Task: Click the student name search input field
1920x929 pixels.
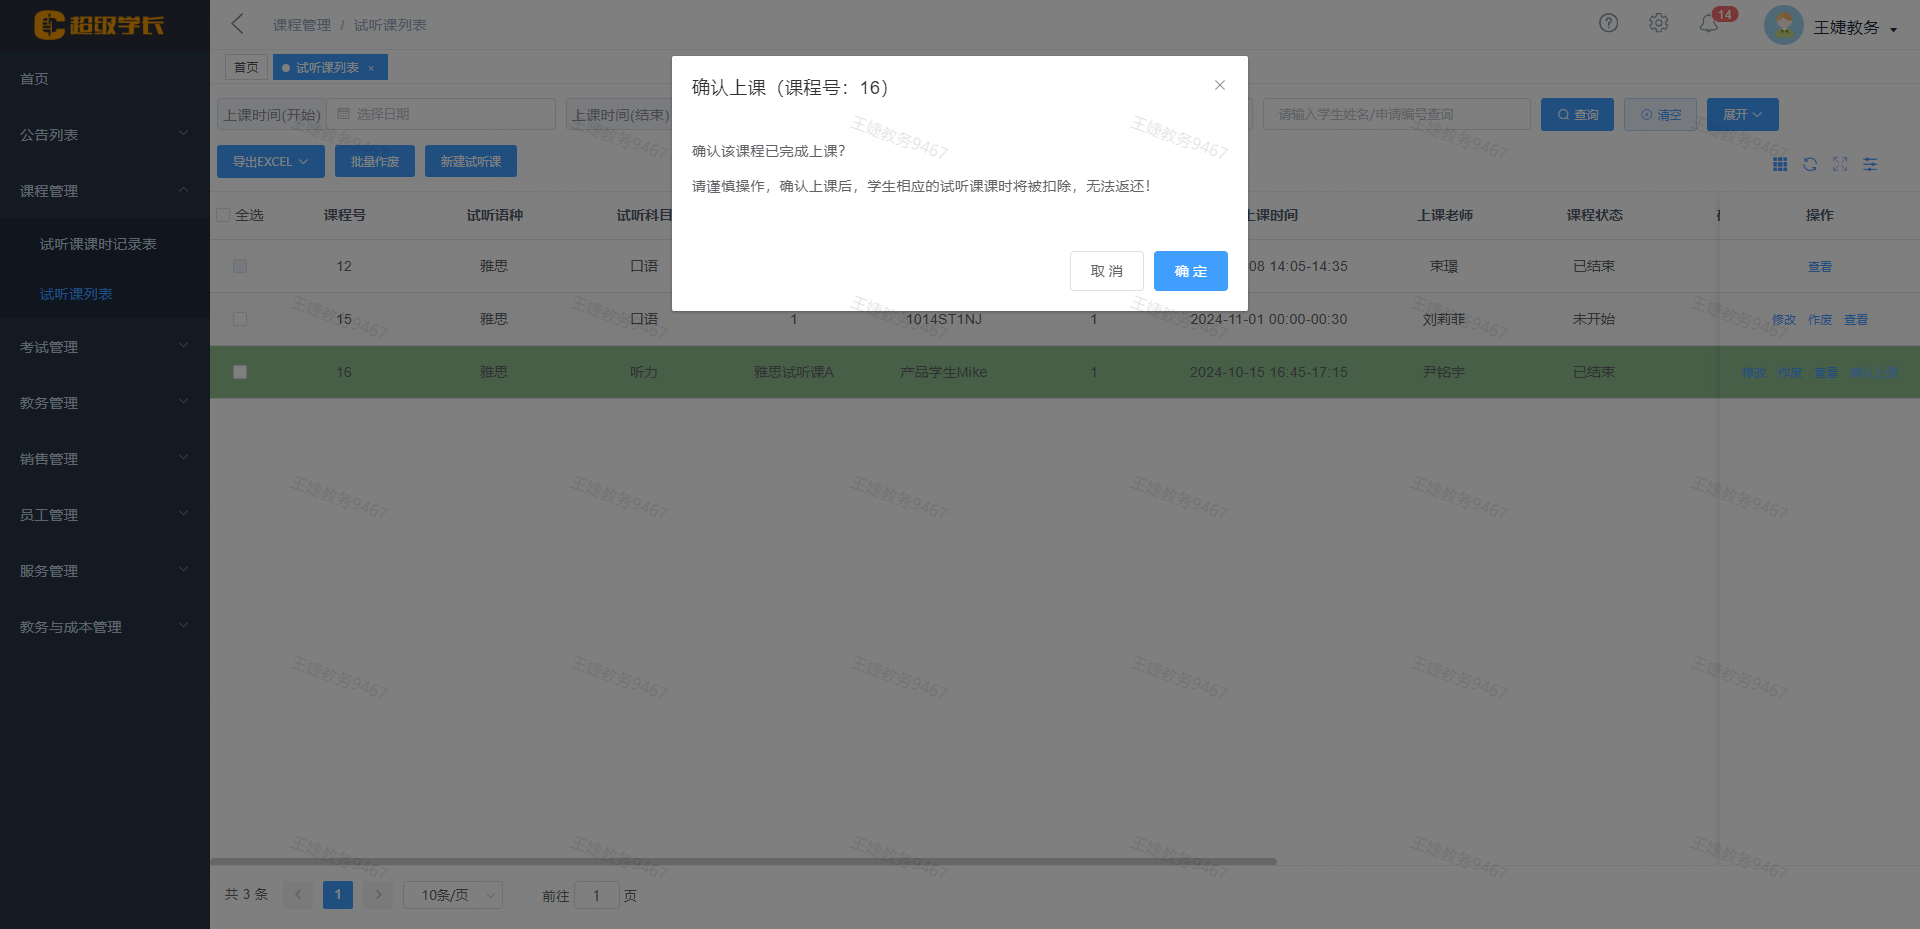Action: [1395, 113]
